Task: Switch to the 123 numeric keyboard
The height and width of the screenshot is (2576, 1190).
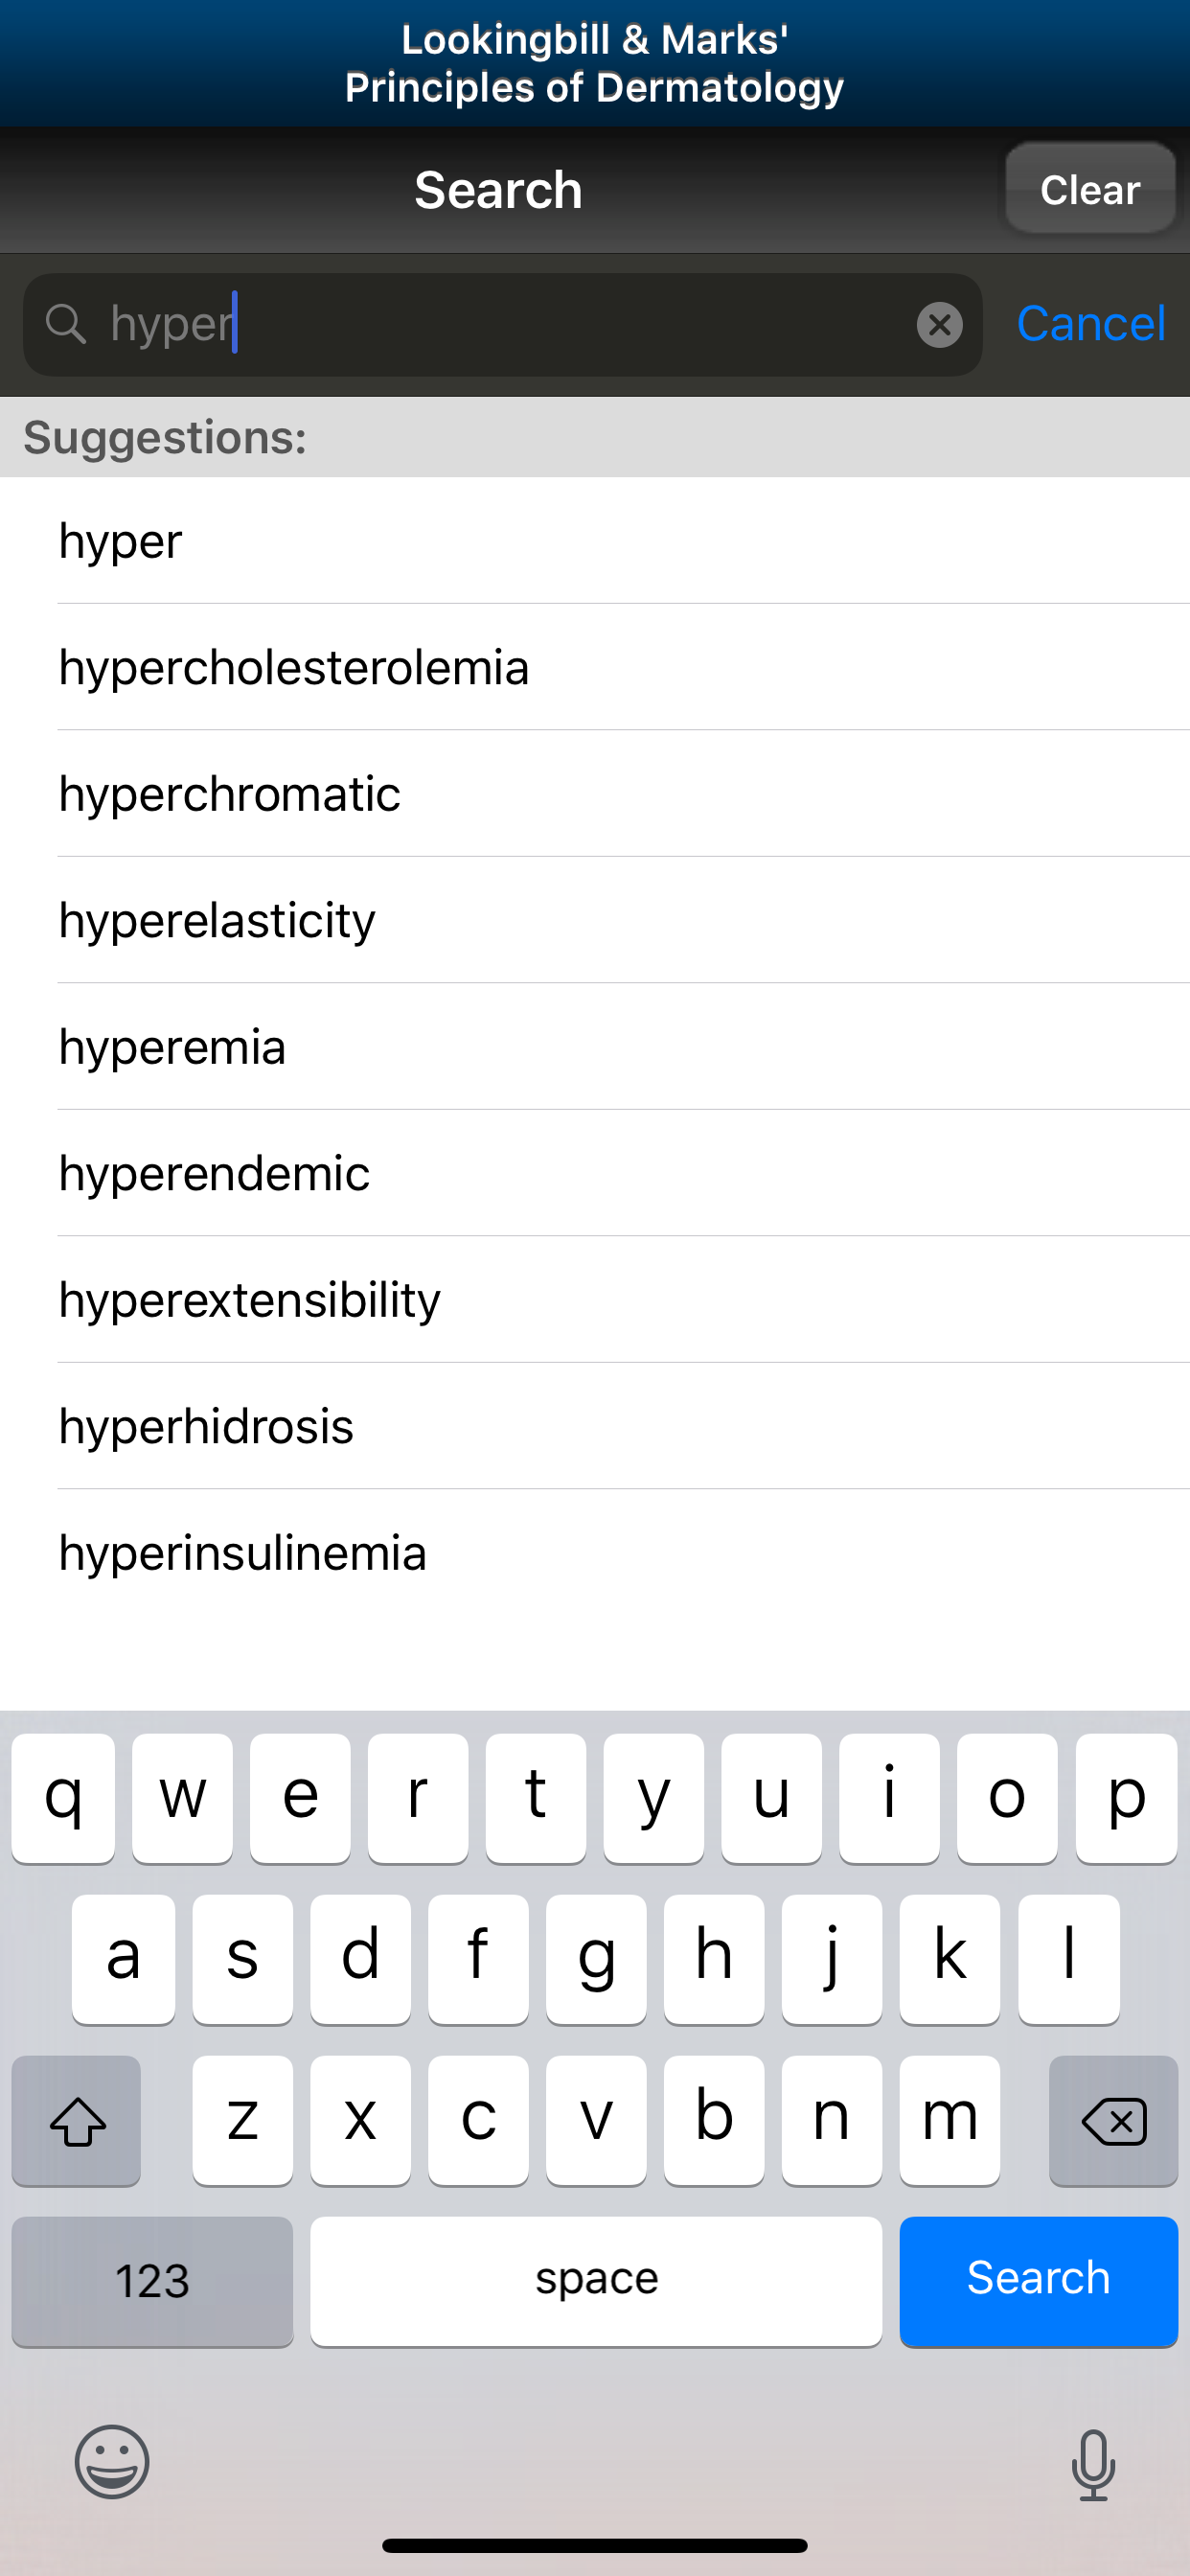Action: pyautogui.click(x=152, y=2281)
